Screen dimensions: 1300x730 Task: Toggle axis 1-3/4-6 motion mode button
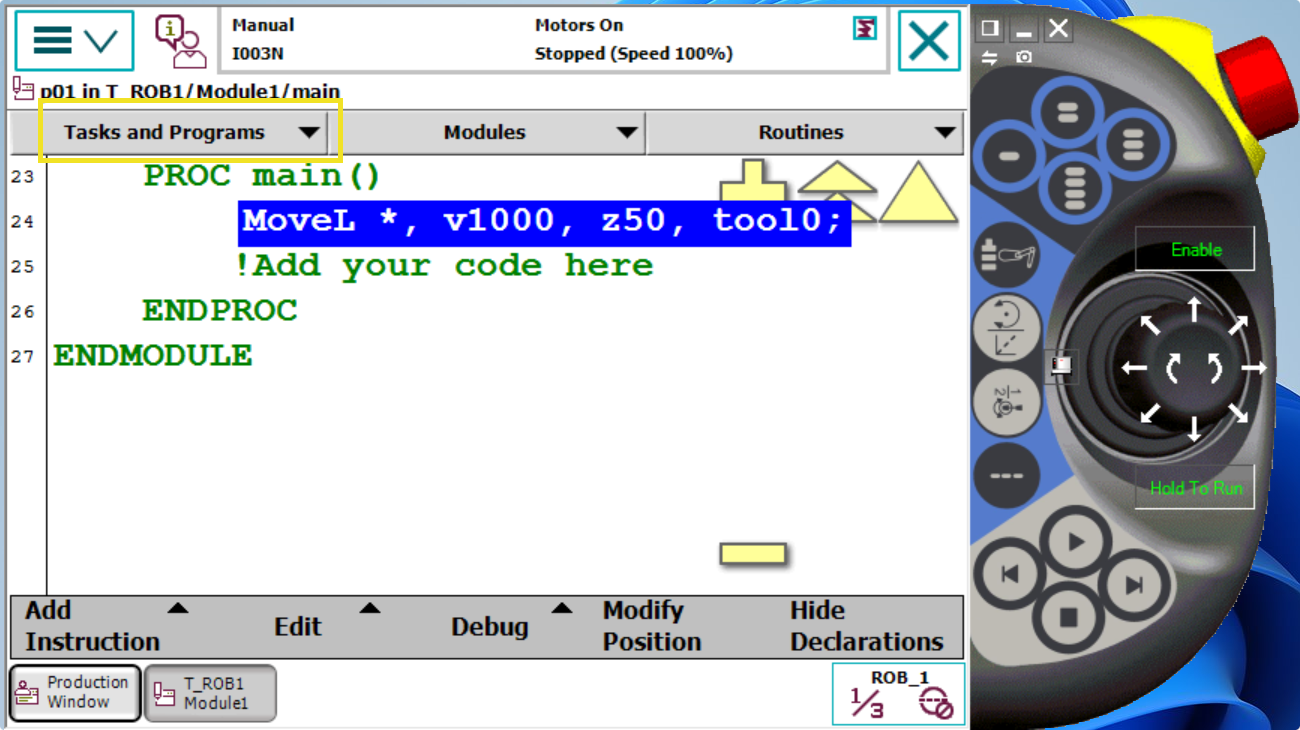click(1006, 402)
